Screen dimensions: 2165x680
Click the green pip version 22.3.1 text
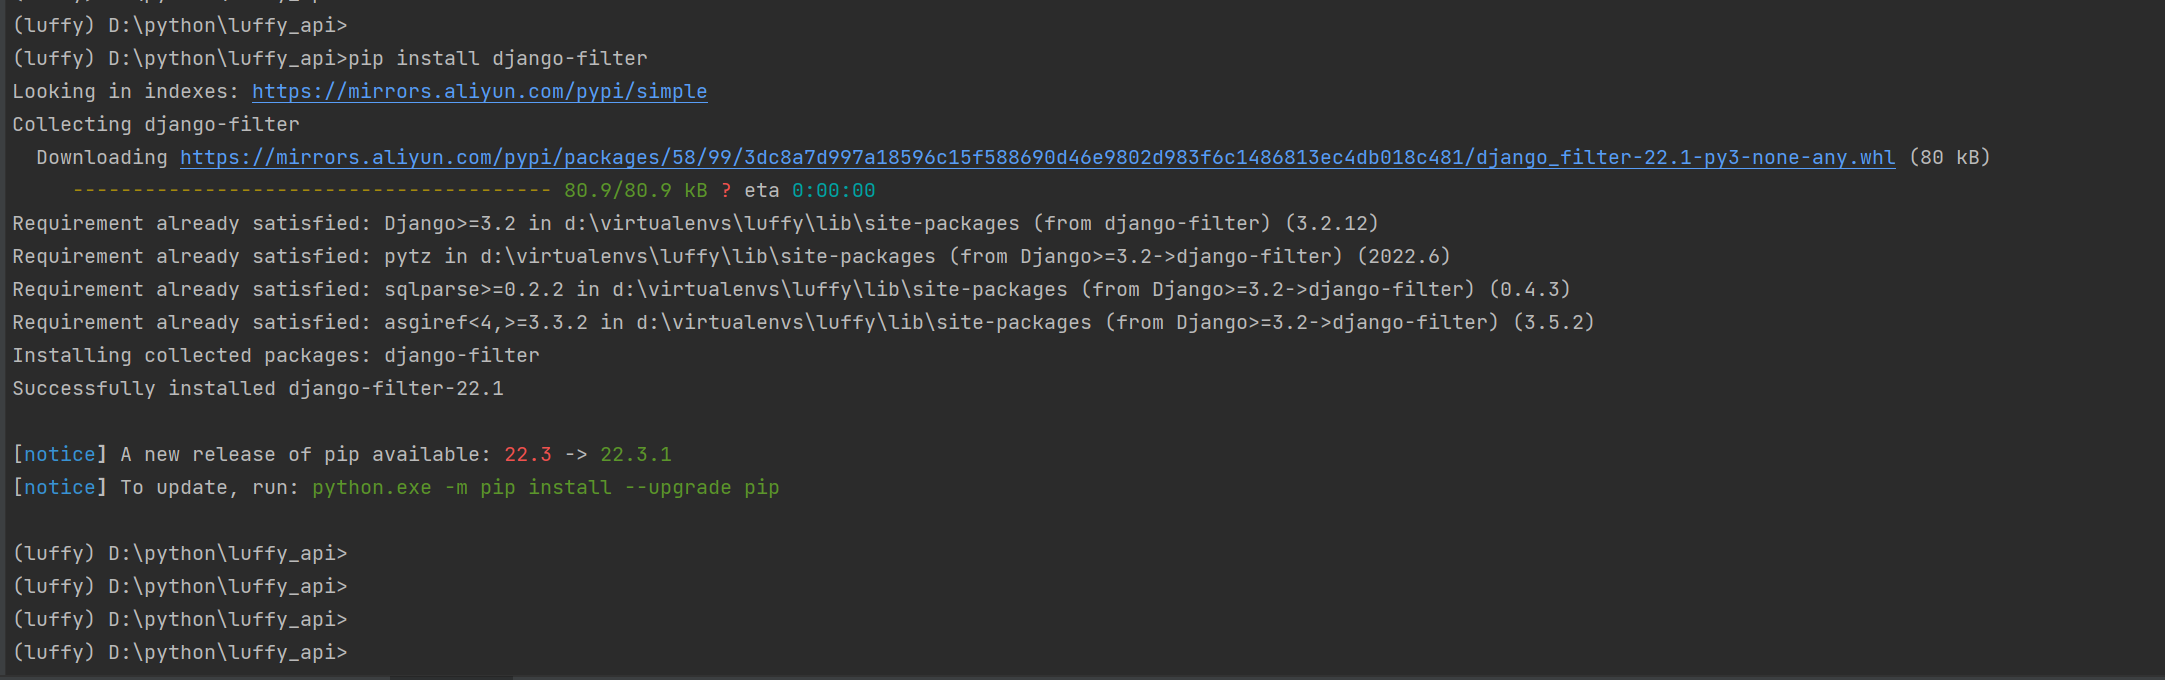tap(635, 454)
